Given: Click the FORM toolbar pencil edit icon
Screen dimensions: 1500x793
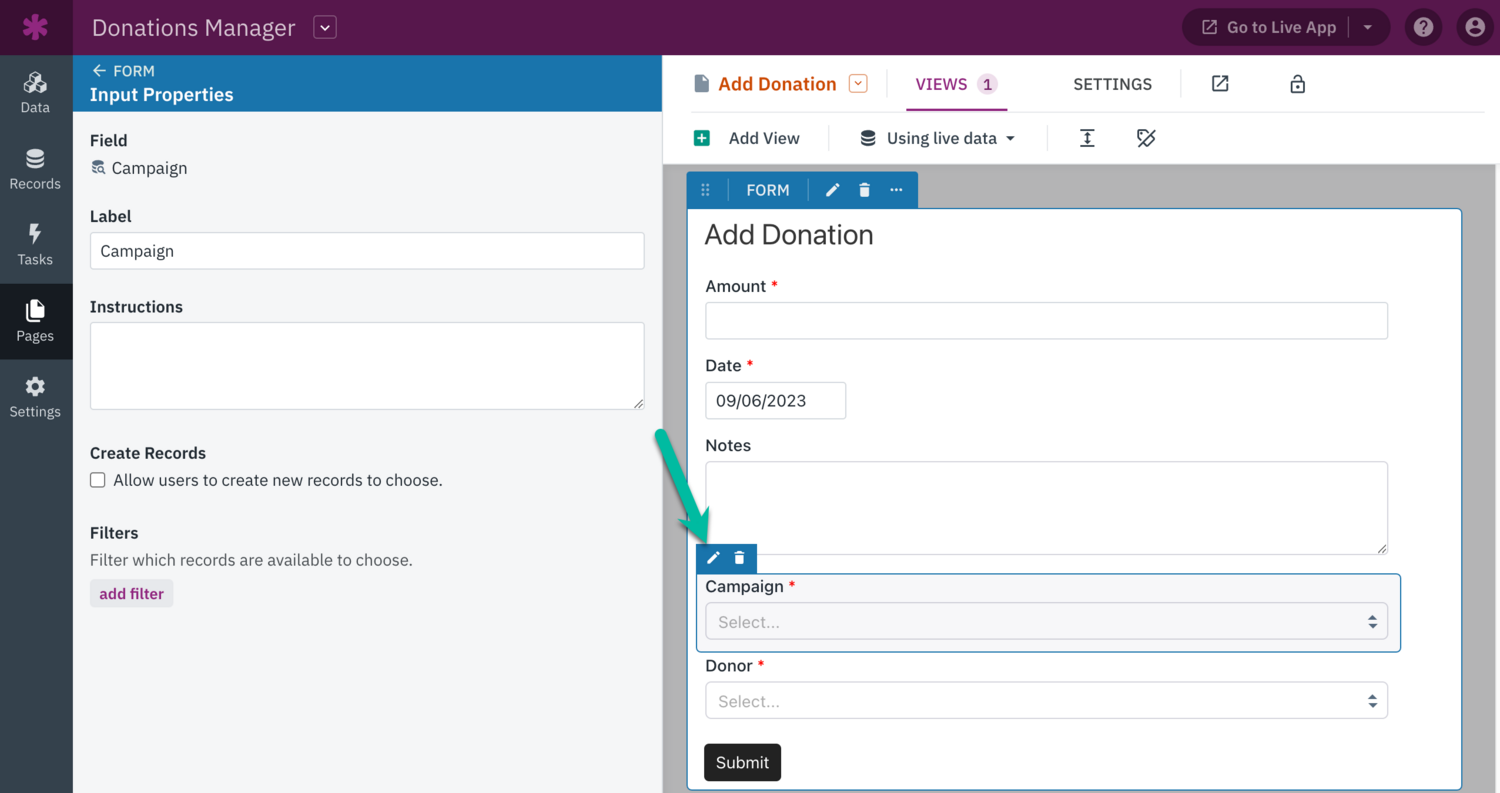Looking at the screenshot, I should tap(832, 190).
